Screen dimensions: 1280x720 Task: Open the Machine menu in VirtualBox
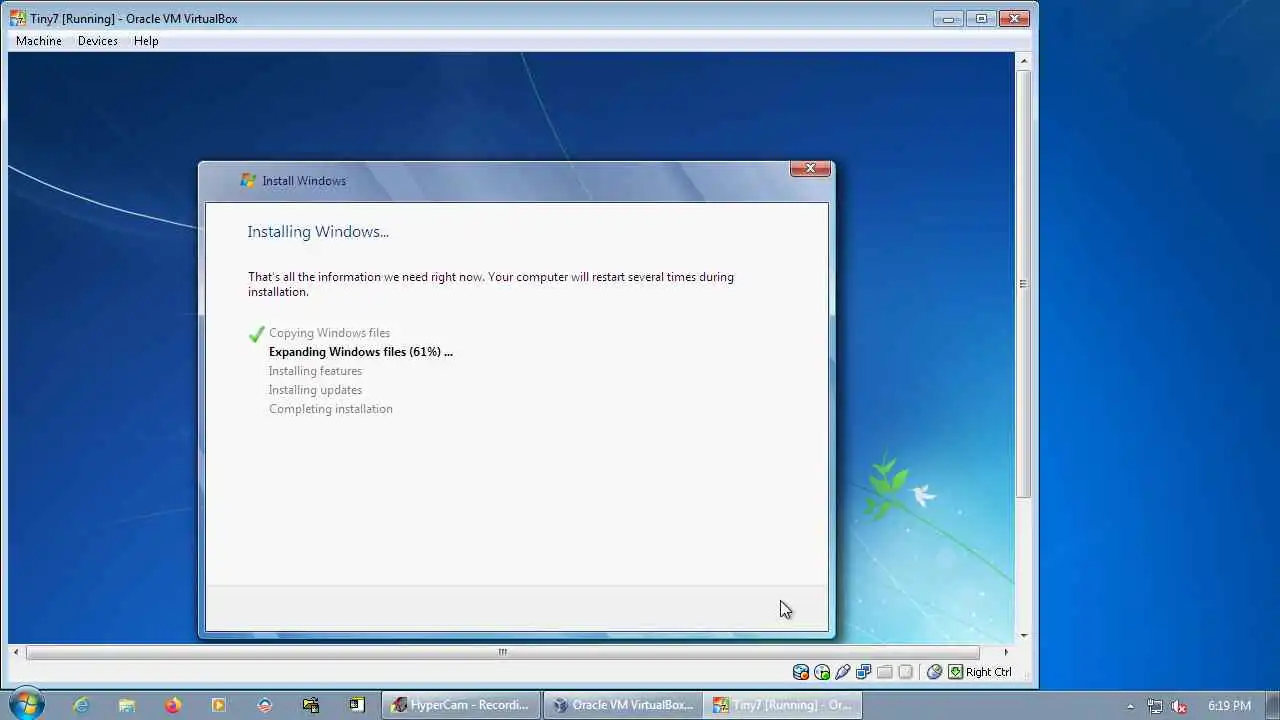(x=39, y=41)
